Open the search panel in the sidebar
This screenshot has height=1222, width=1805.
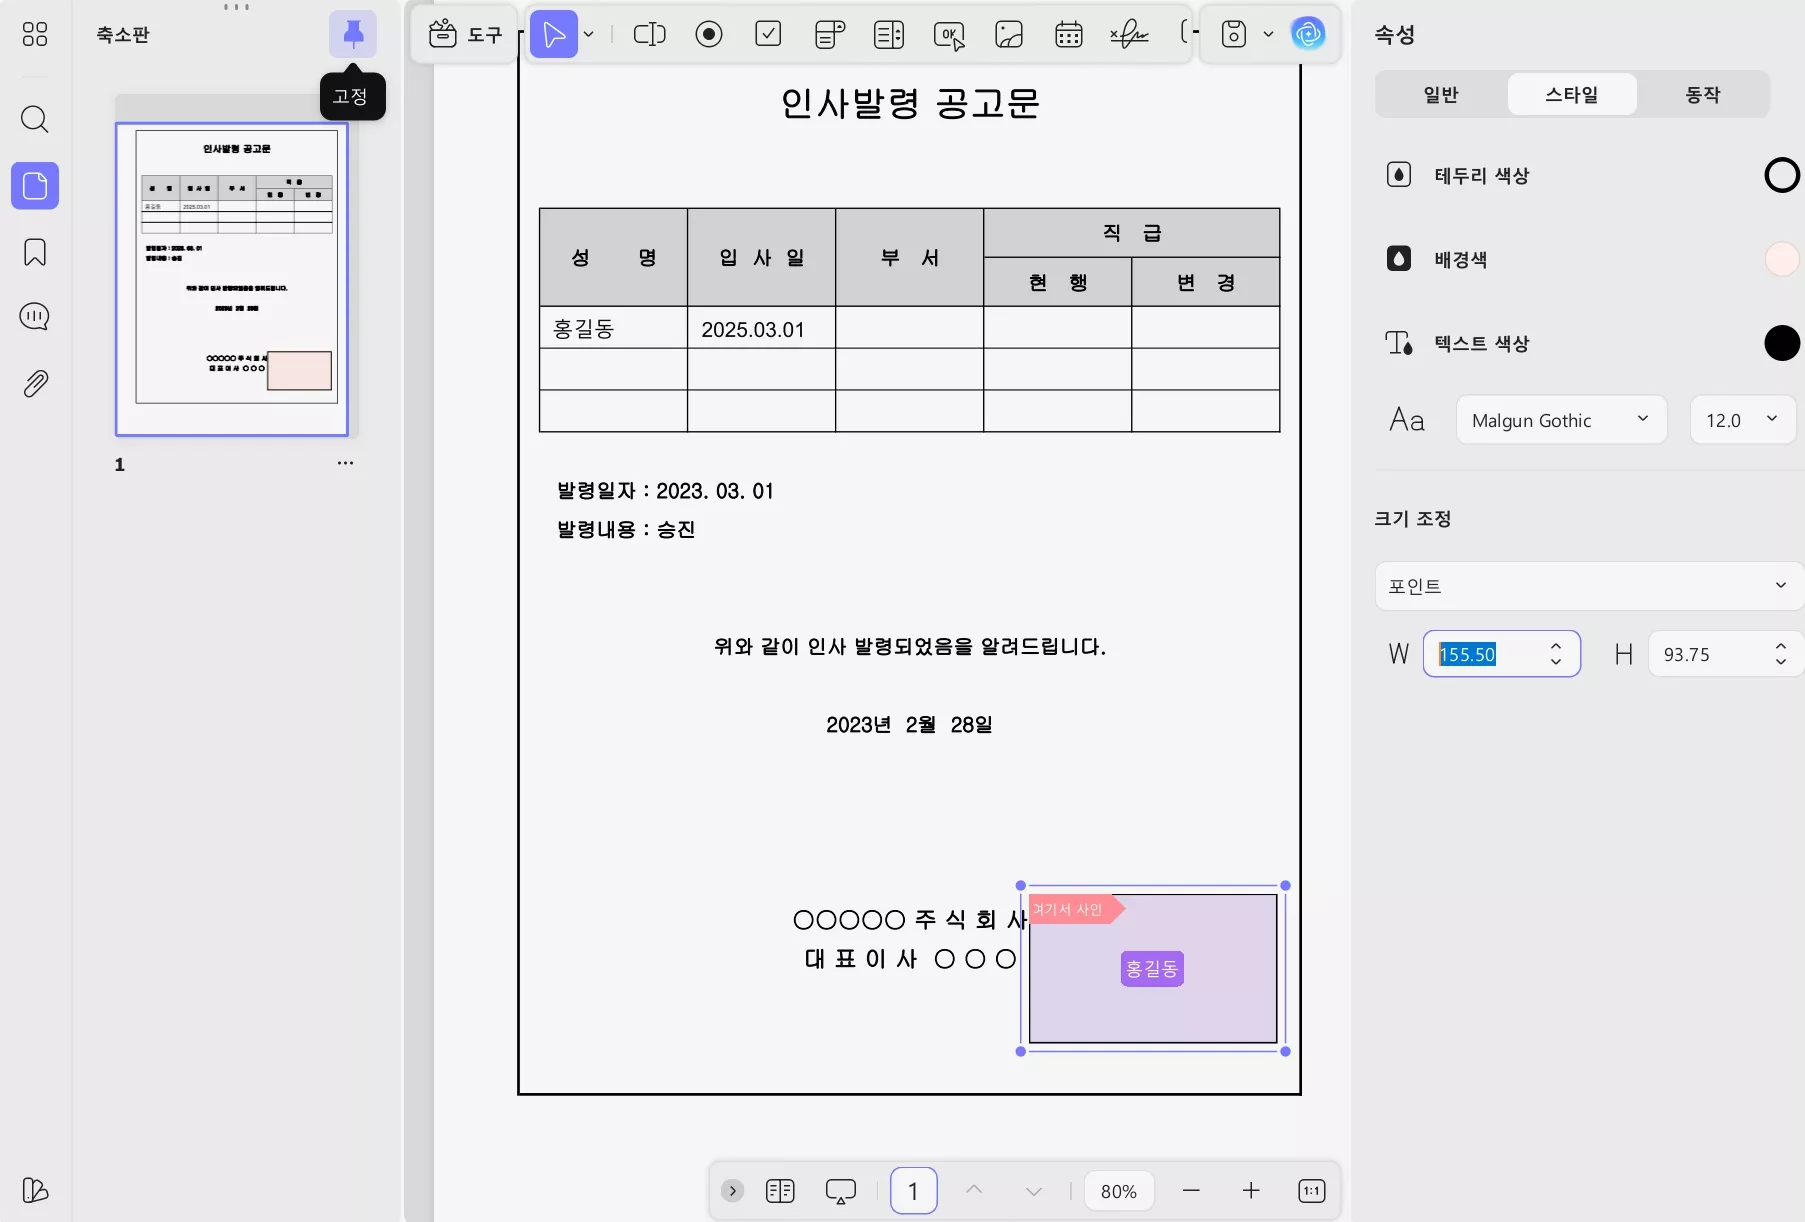35,120
